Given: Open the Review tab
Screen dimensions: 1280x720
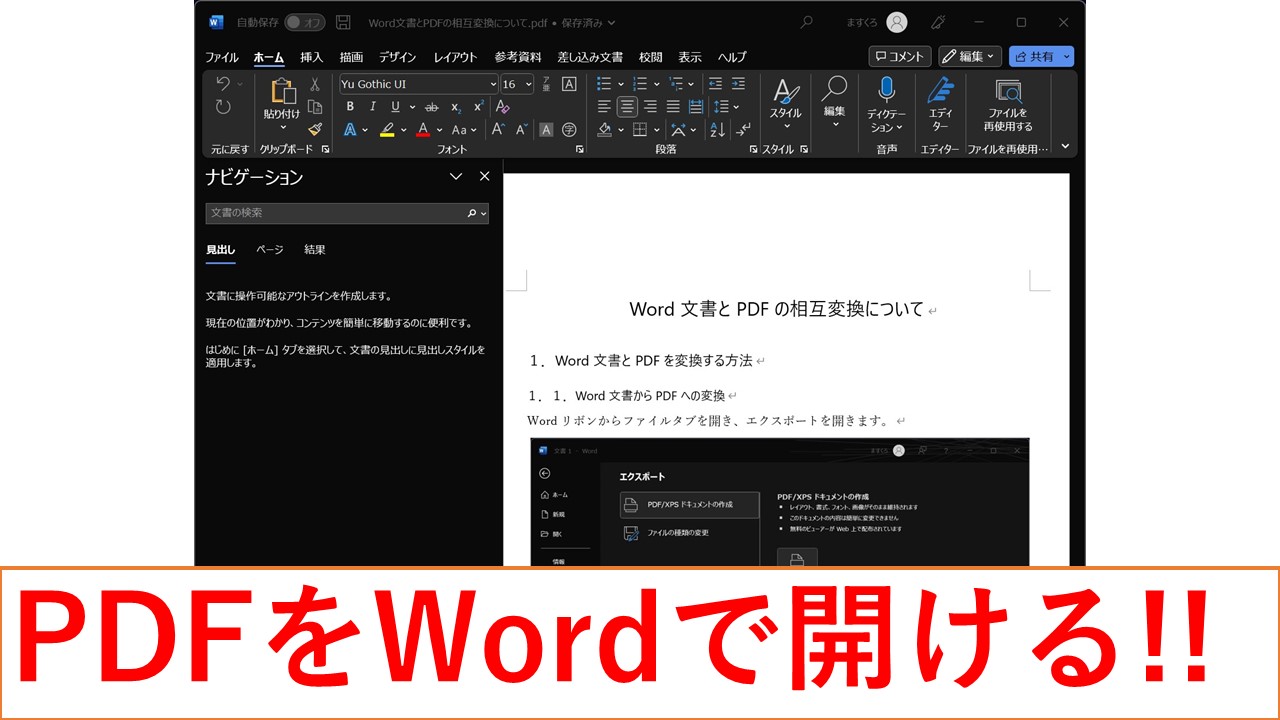Looking at the screenshot, I should pyautogui.click(x=651, y=57).
